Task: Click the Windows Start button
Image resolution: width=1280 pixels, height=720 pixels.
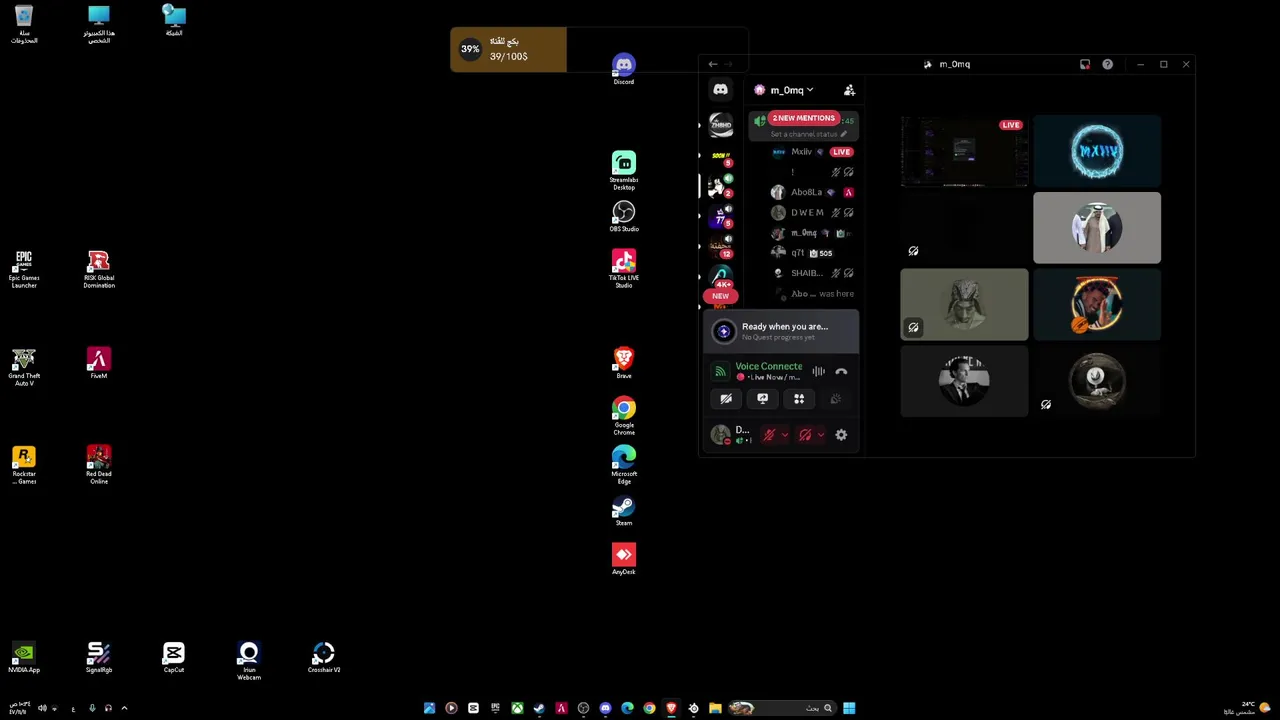Action: pos(849,708)
